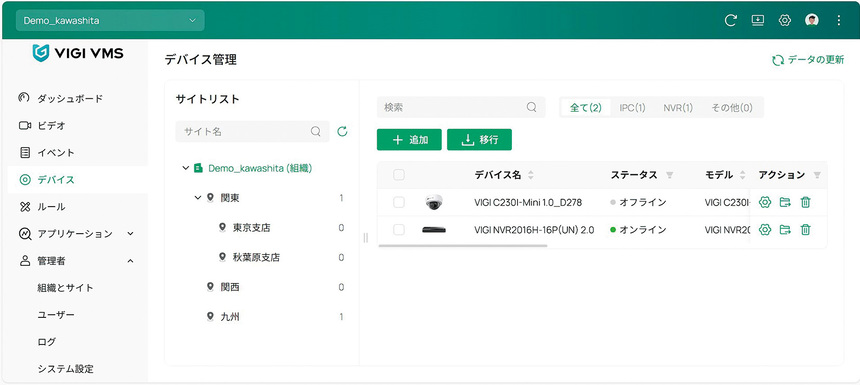Click the magnifier icon in device search box
This screenshot has width=860, height=385.
tap(531, 107)
